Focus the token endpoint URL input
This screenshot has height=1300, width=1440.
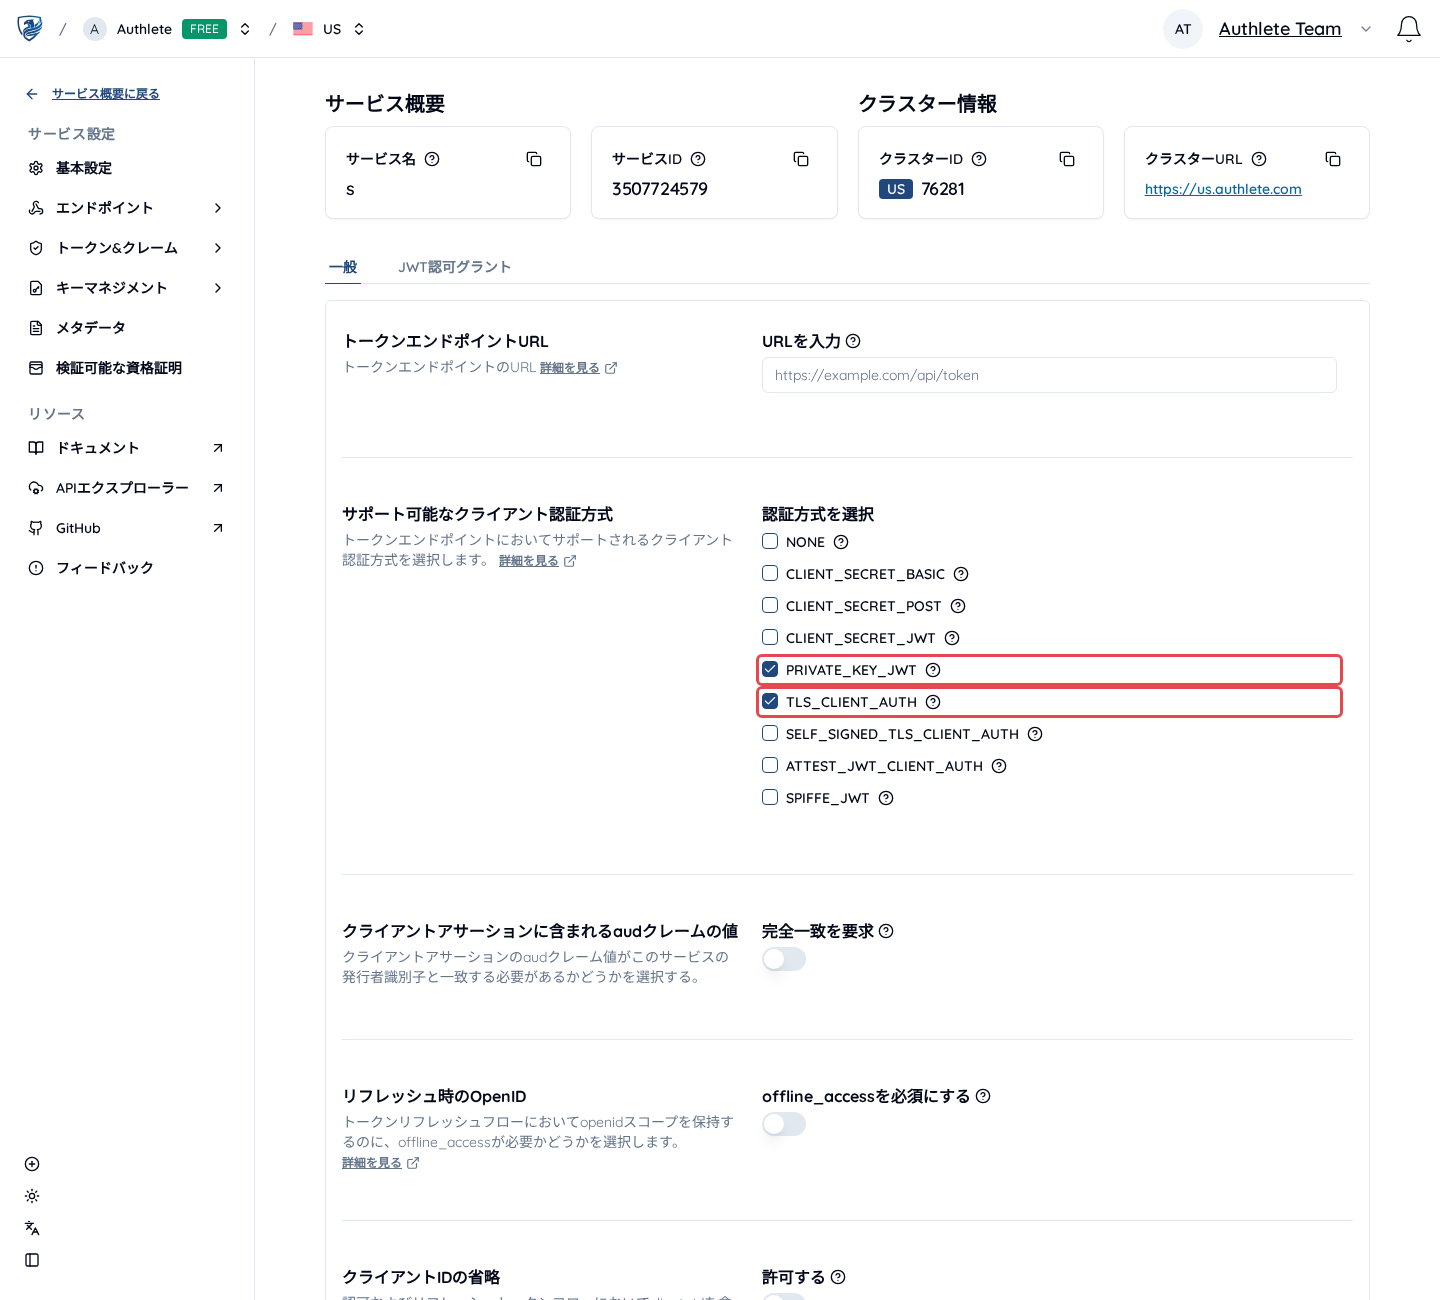[x=1049, y=375]
